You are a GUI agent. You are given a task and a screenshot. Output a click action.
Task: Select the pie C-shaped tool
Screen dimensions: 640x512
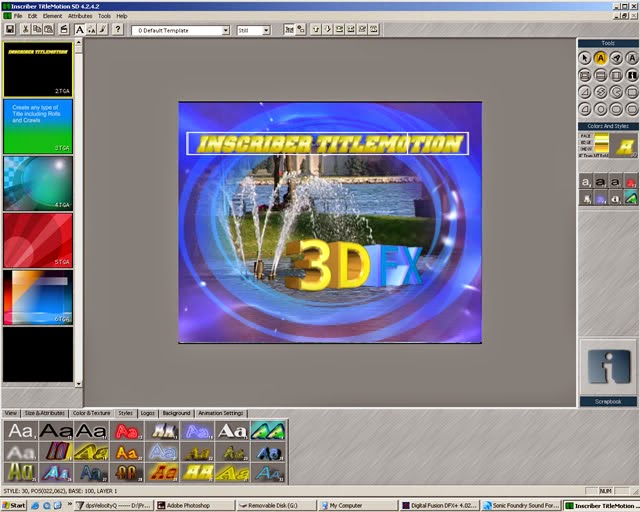pyautogui.click(x=616, y=92)
